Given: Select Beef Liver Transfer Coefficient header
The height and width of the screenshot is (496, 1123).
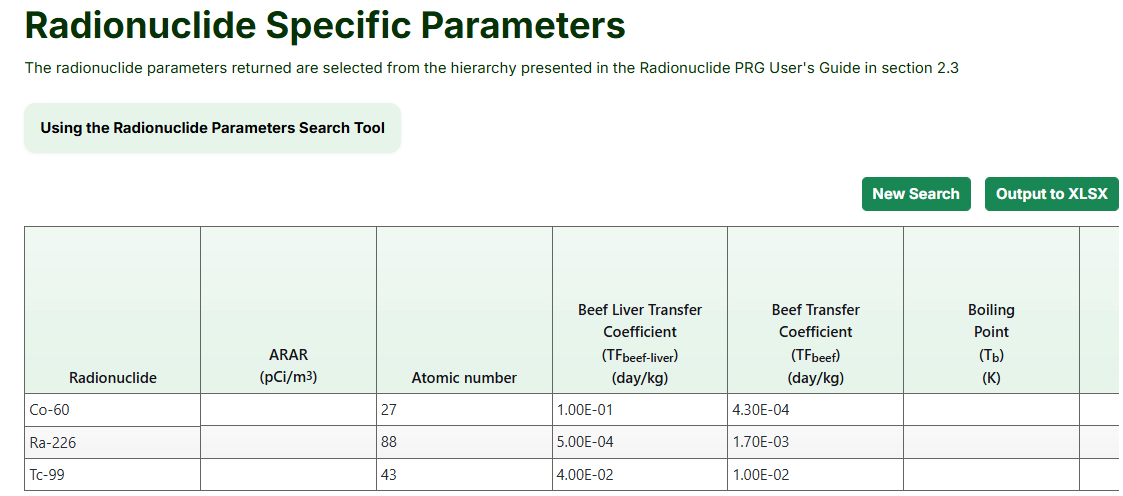Looking at the screenshot, I should [640, 343].
